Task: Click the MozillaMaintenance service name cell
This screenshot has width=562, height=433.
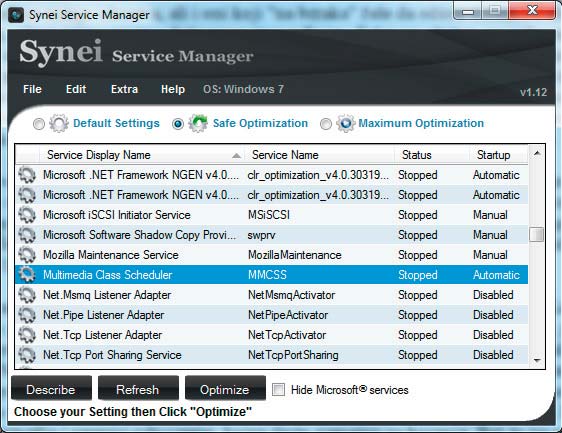Action: (x=295, y=255)
